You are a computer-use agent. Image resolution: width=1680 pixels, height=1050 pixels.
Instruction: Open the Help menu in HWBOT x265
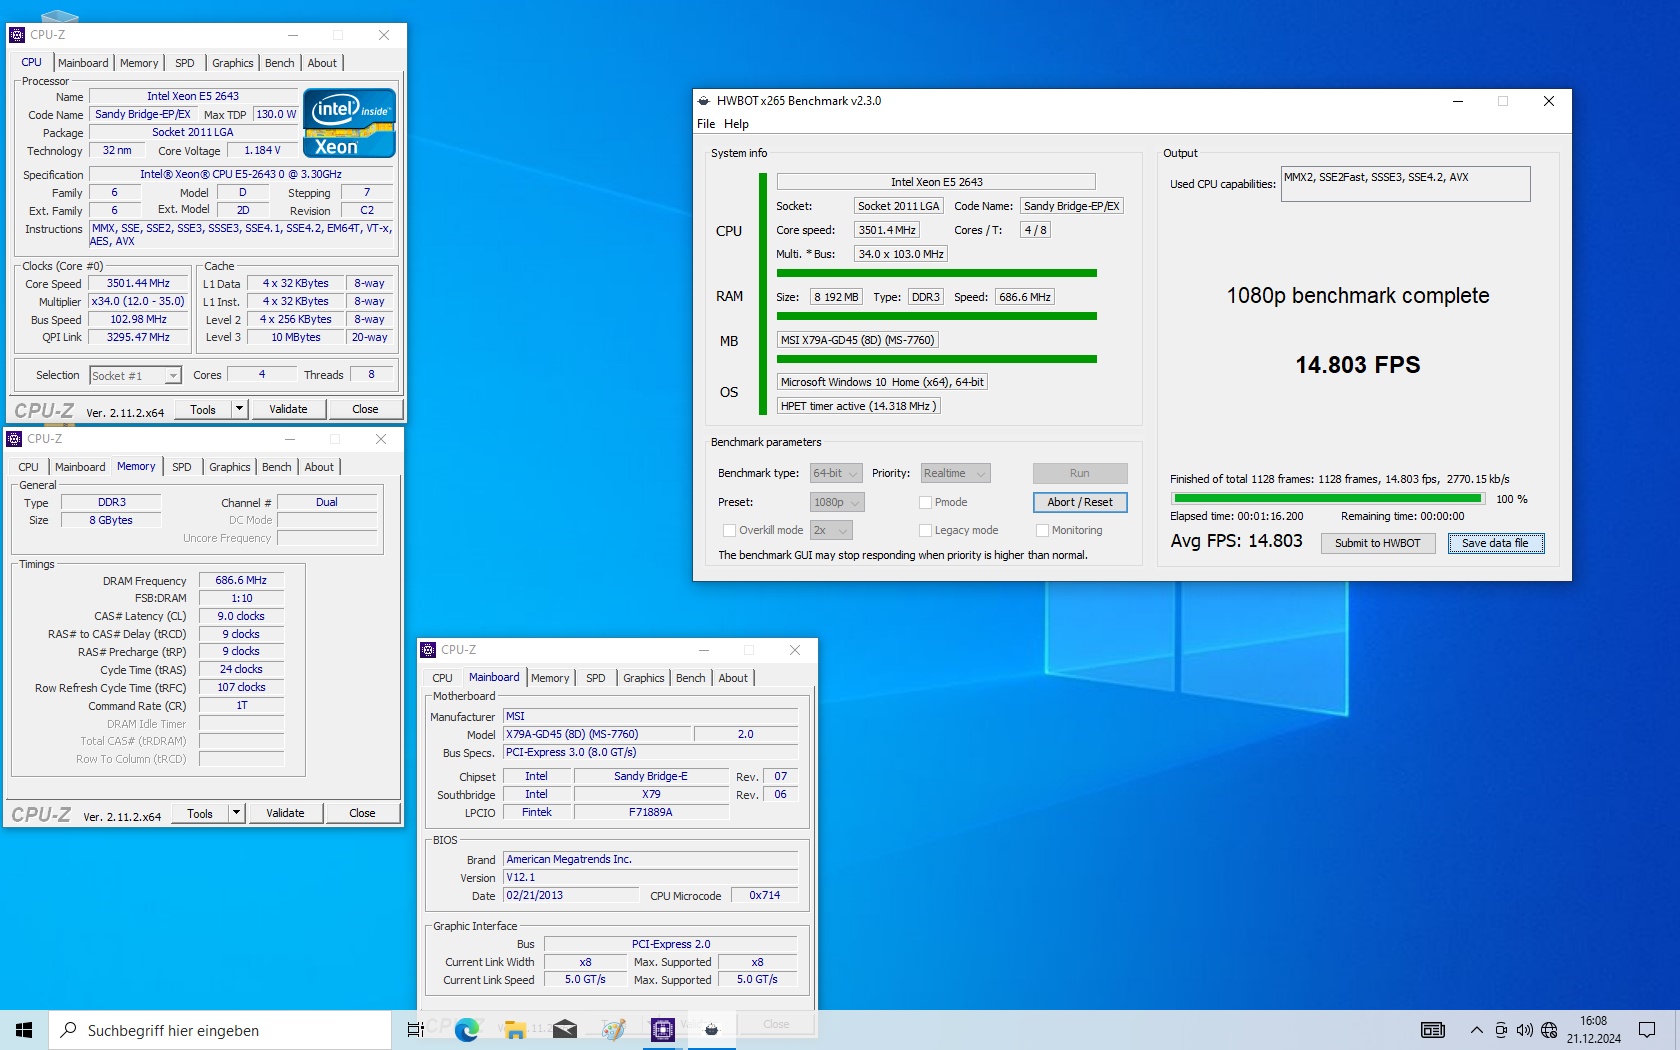[x=736, y=124]
